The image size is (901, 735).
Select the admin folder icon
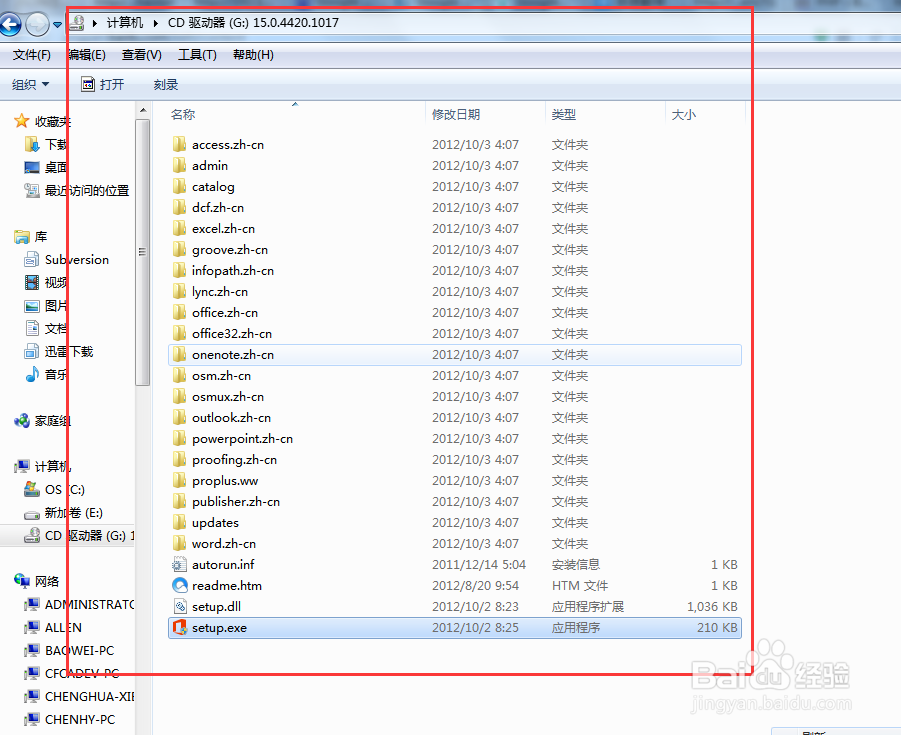point(179,166)
